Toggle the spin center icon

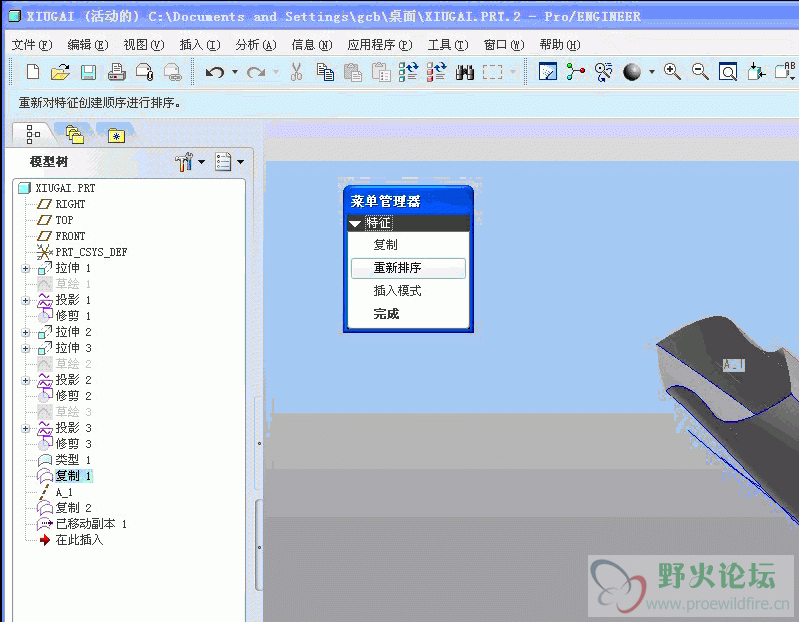(575, 72)
